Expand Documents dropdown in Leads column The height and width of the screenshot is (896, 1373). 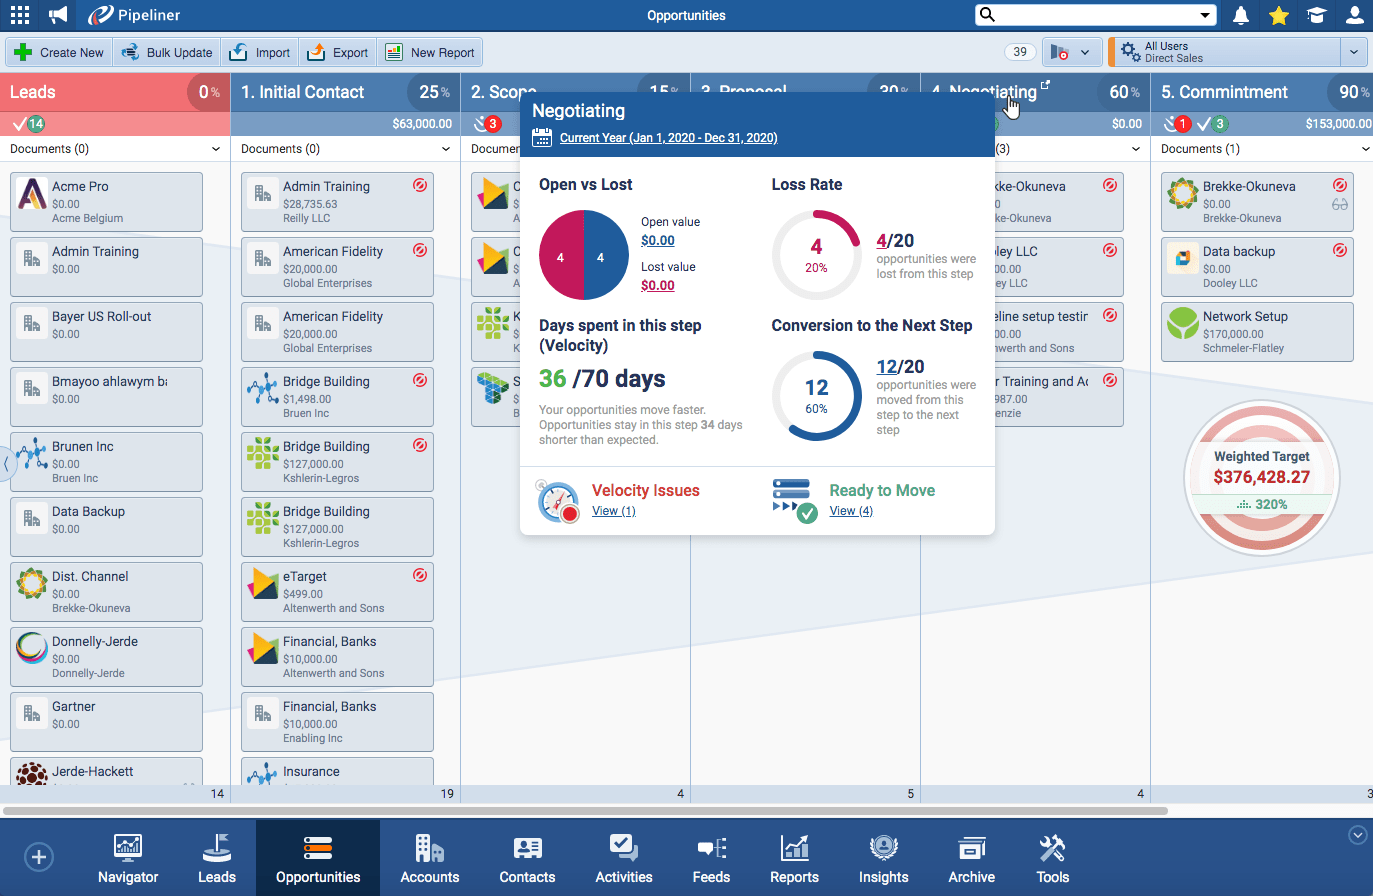pyautogui.click(x=215, y=149)
